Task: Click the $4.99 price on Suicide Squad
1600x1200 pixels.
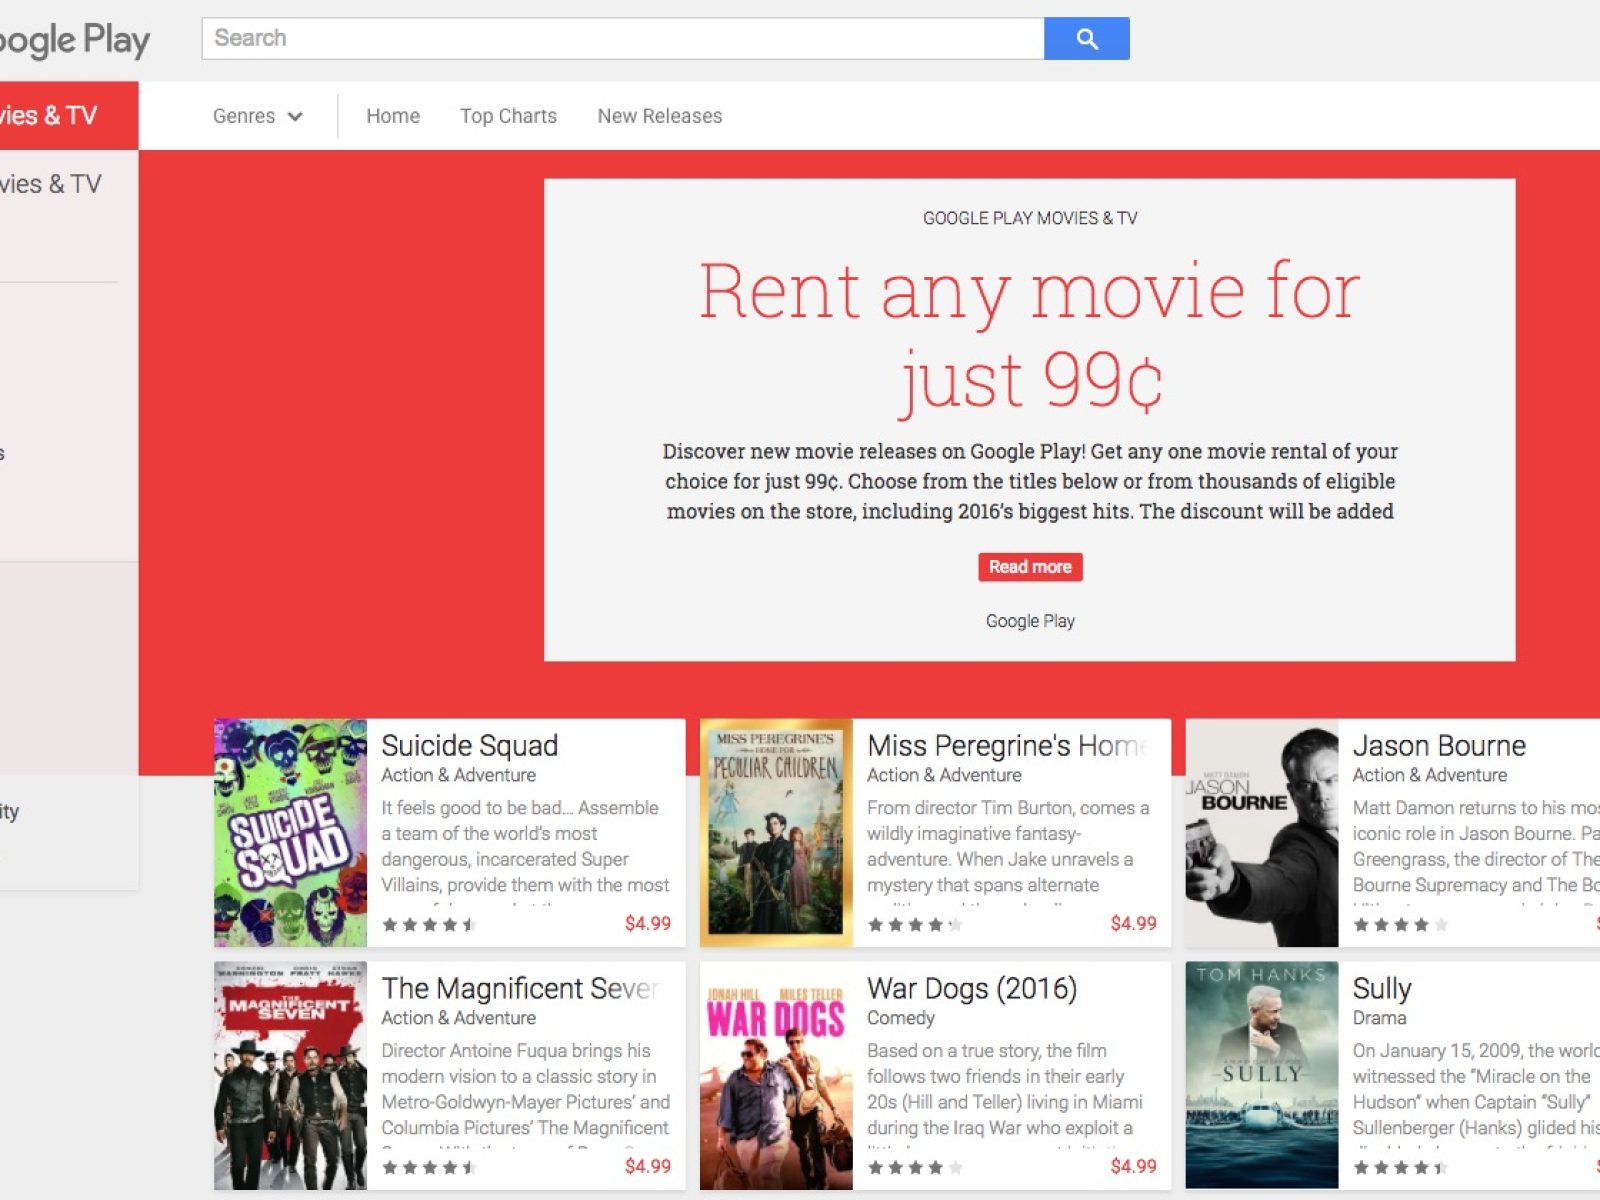Action: point(647,923)
